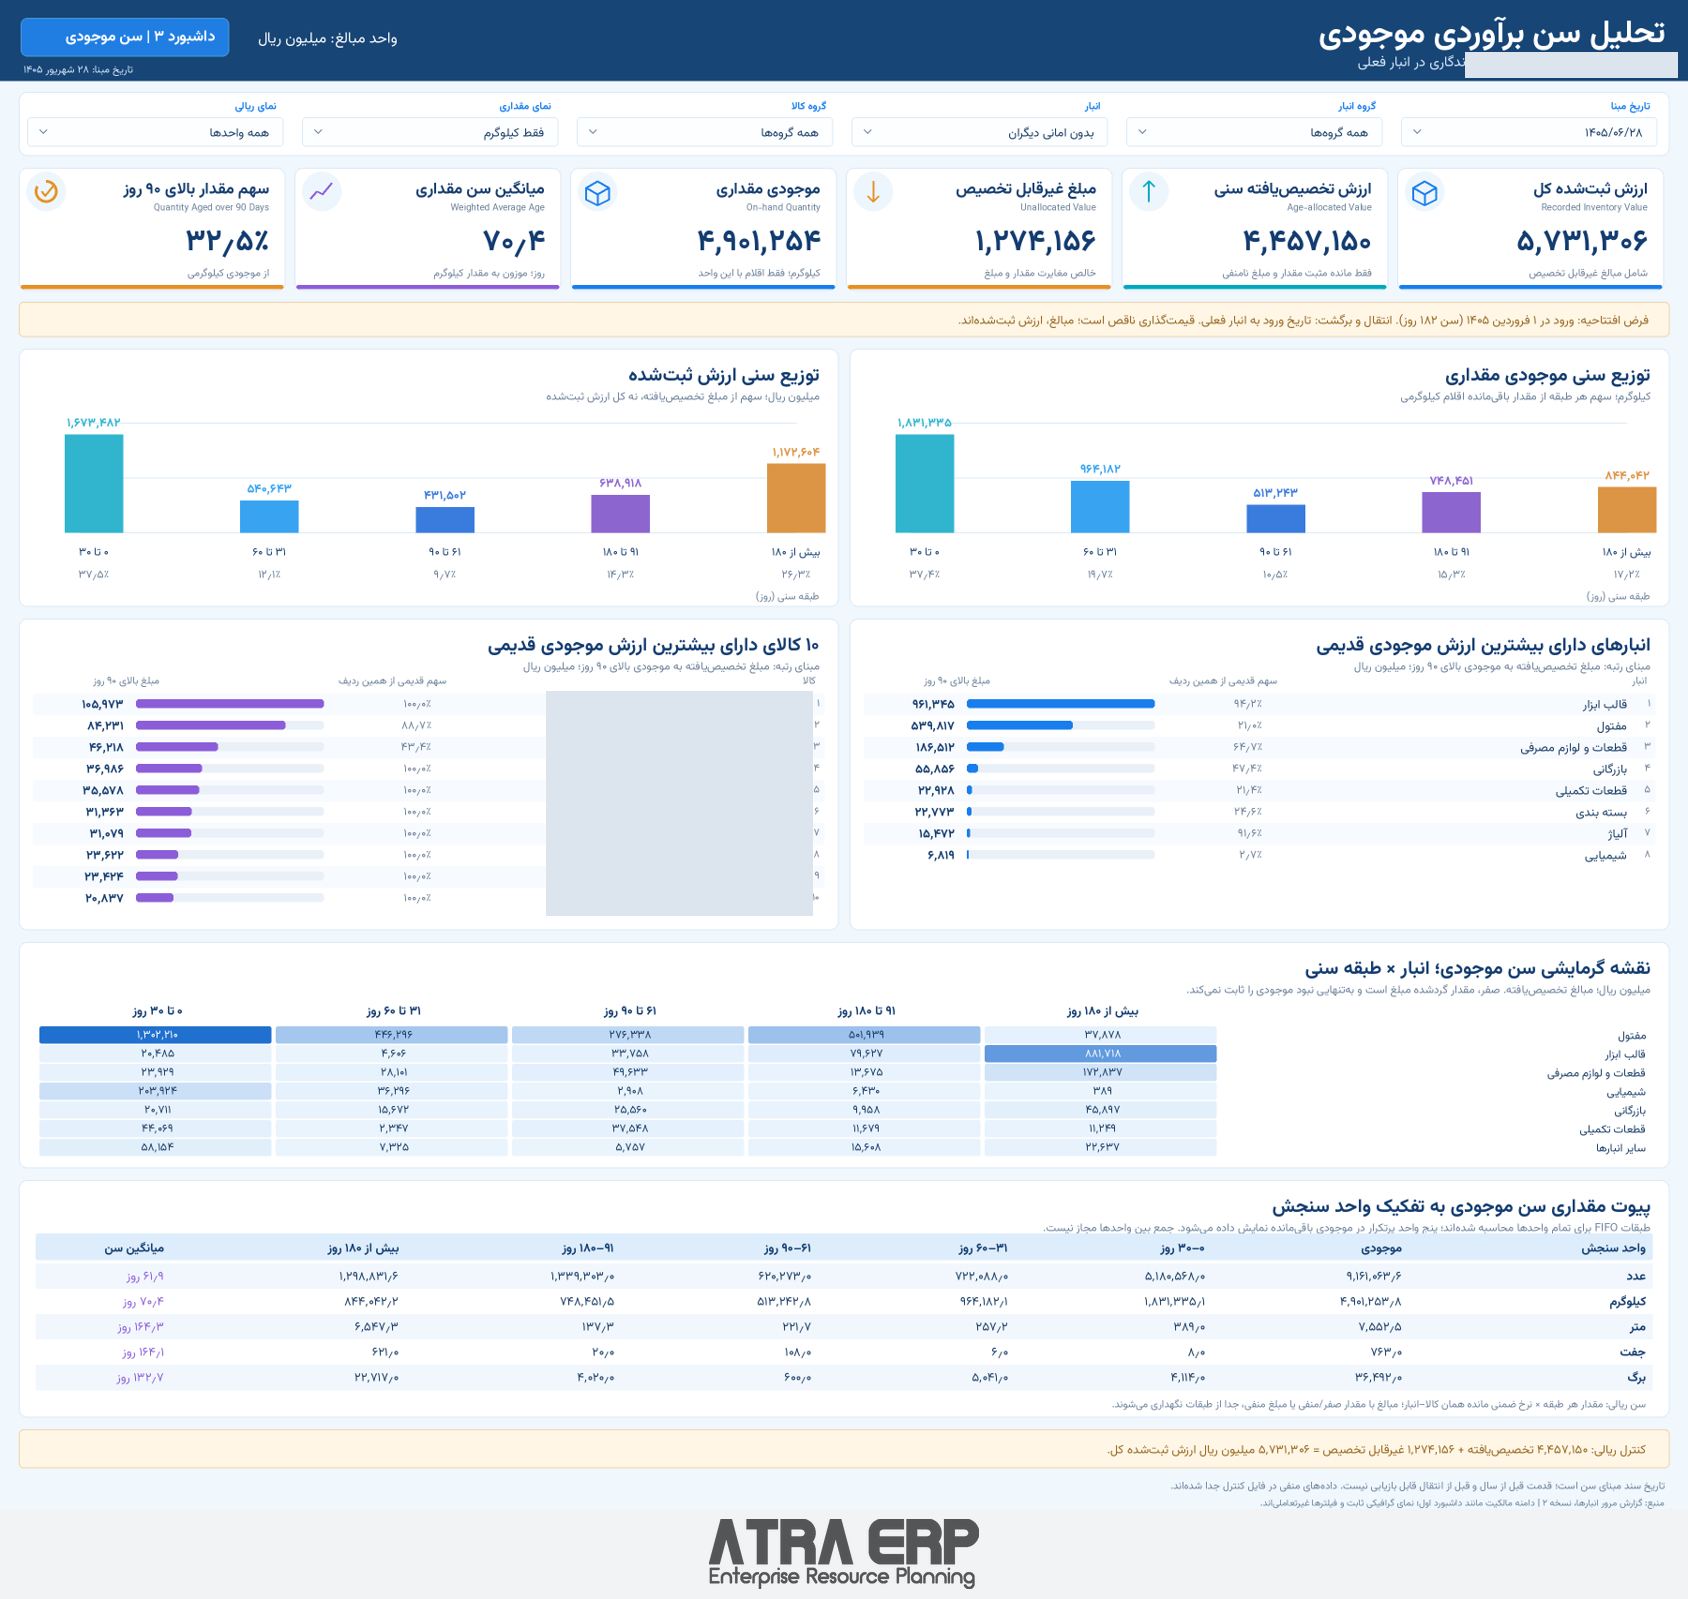Click the heatmap cell ۵۰۱,۹۳۹ in ۹۱ تا ۱۸۰ column
1688x1599 pixels.
[x=864, y=1035]
